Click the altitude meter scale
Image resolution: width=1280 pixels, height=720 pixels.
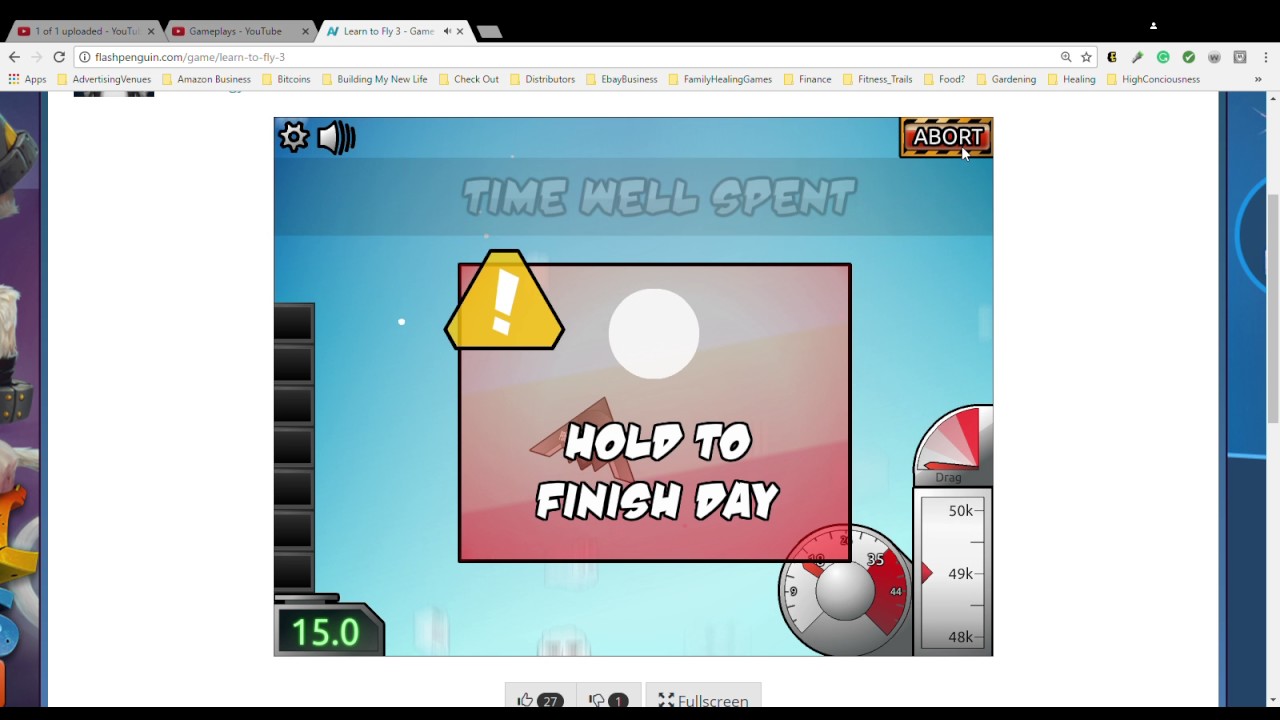[x=953, y=572]
